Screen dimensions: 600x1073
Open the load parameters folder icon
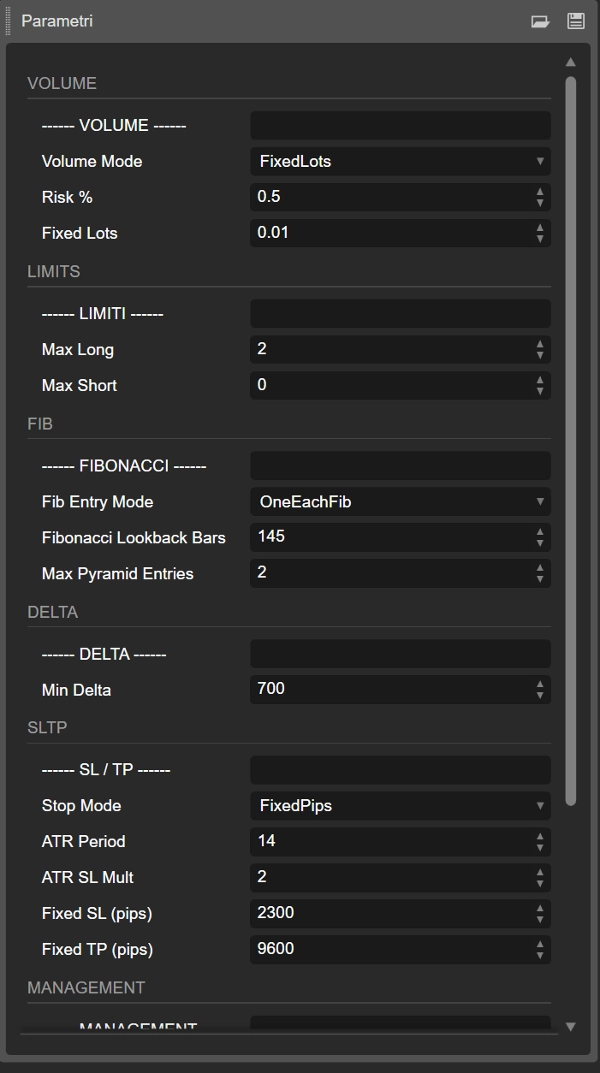point(541,19)
